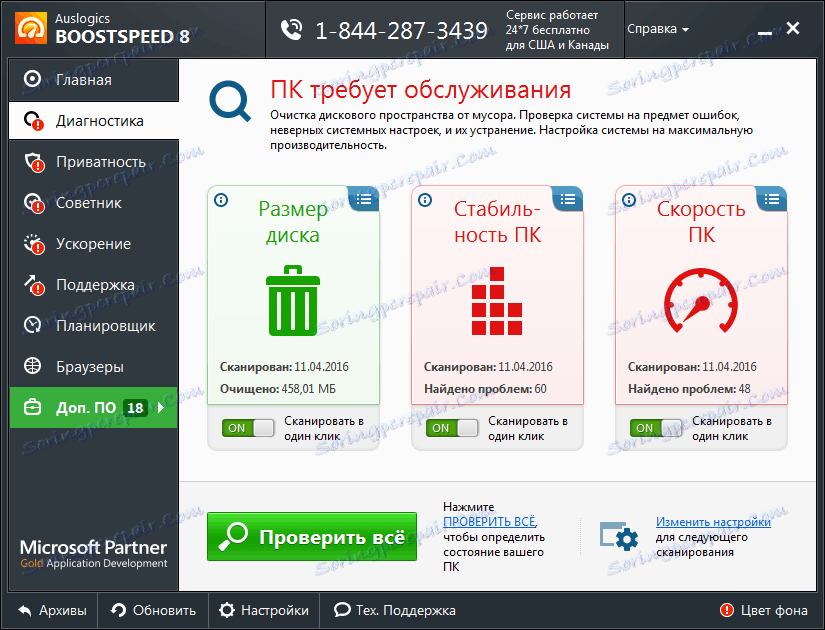The image size is (825, 630).
Task: Click the Поддержка arrow icon
Action: tap(34, 285)
